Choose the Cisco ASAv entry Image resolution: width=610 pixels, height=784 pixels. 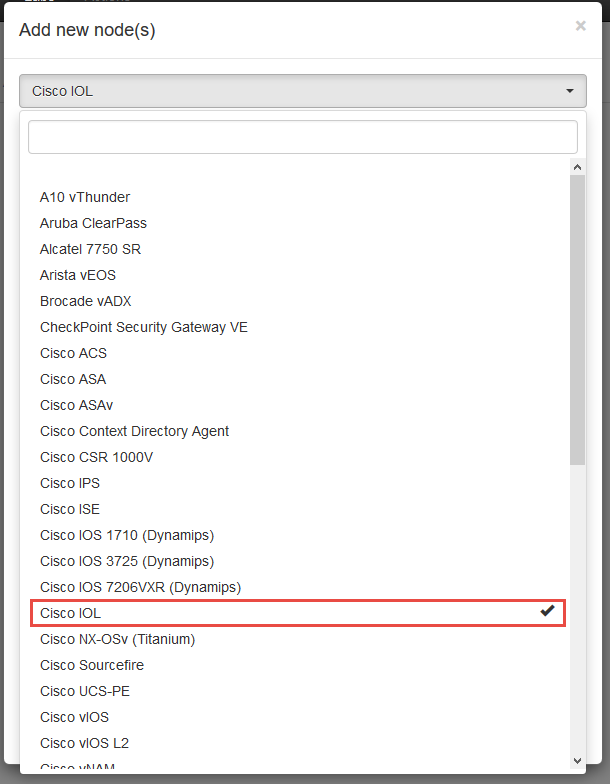coord(298,405)
